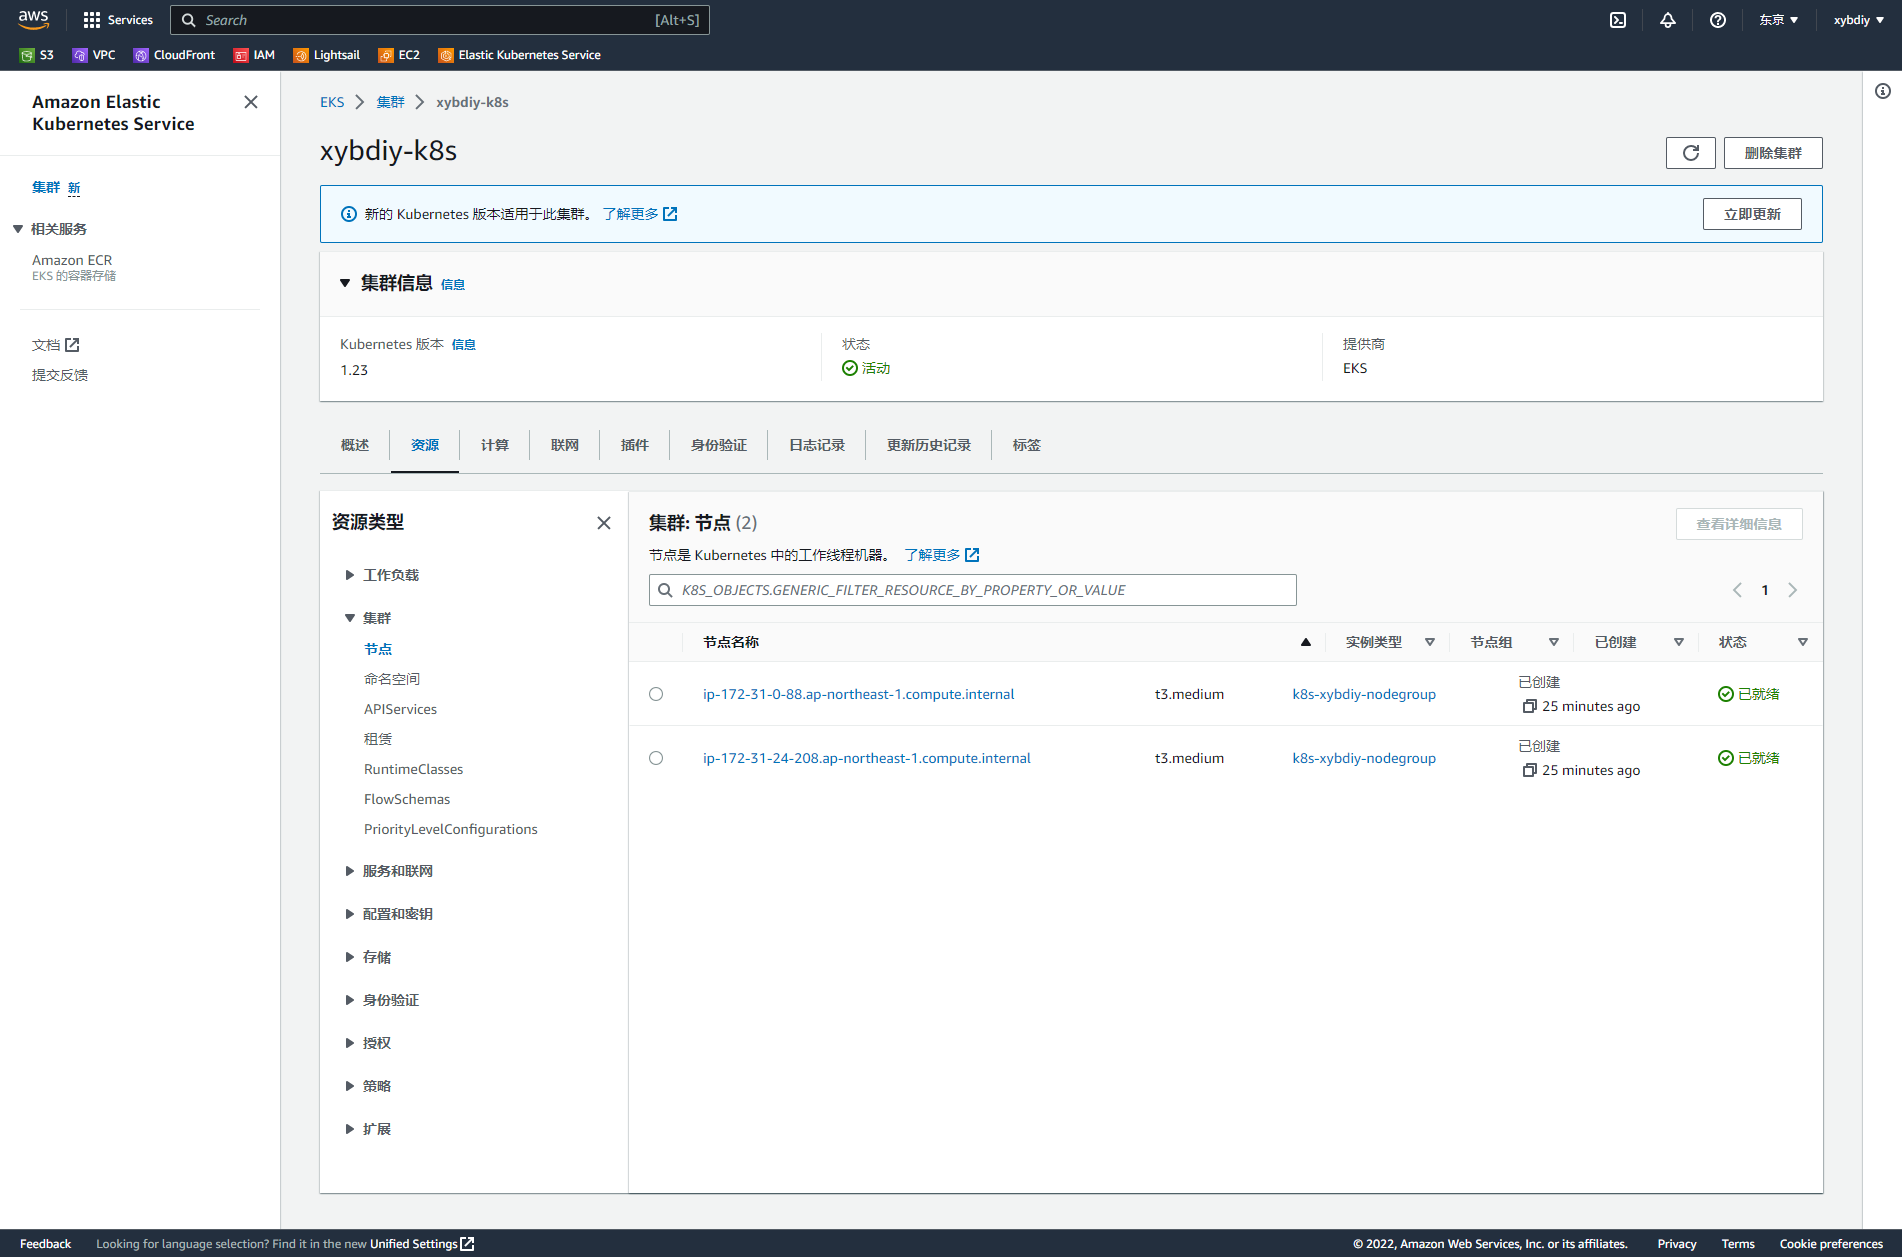The width and height of the screenshot is (1902, 1257).
Task: Expand the 配置和密钥 resource group
Action: point(350,914)
